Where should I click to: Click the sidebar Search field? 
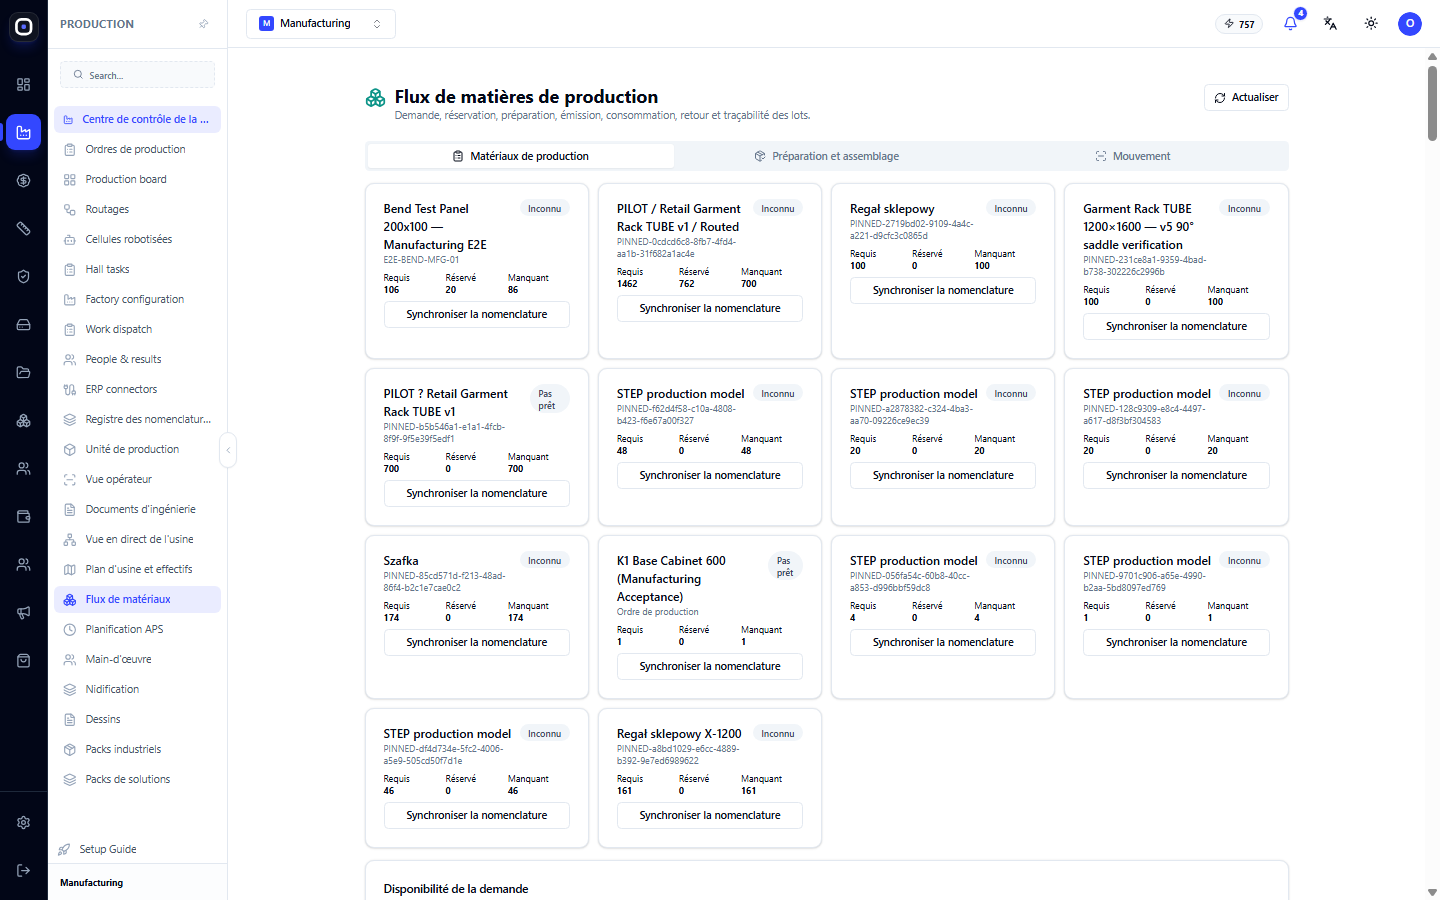click(138, 75)
